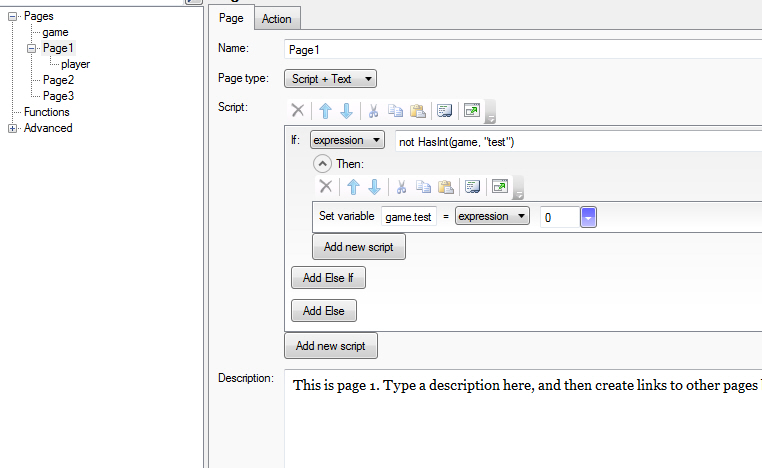Collapse the Then block with the chevron

(x=323, y=164)
